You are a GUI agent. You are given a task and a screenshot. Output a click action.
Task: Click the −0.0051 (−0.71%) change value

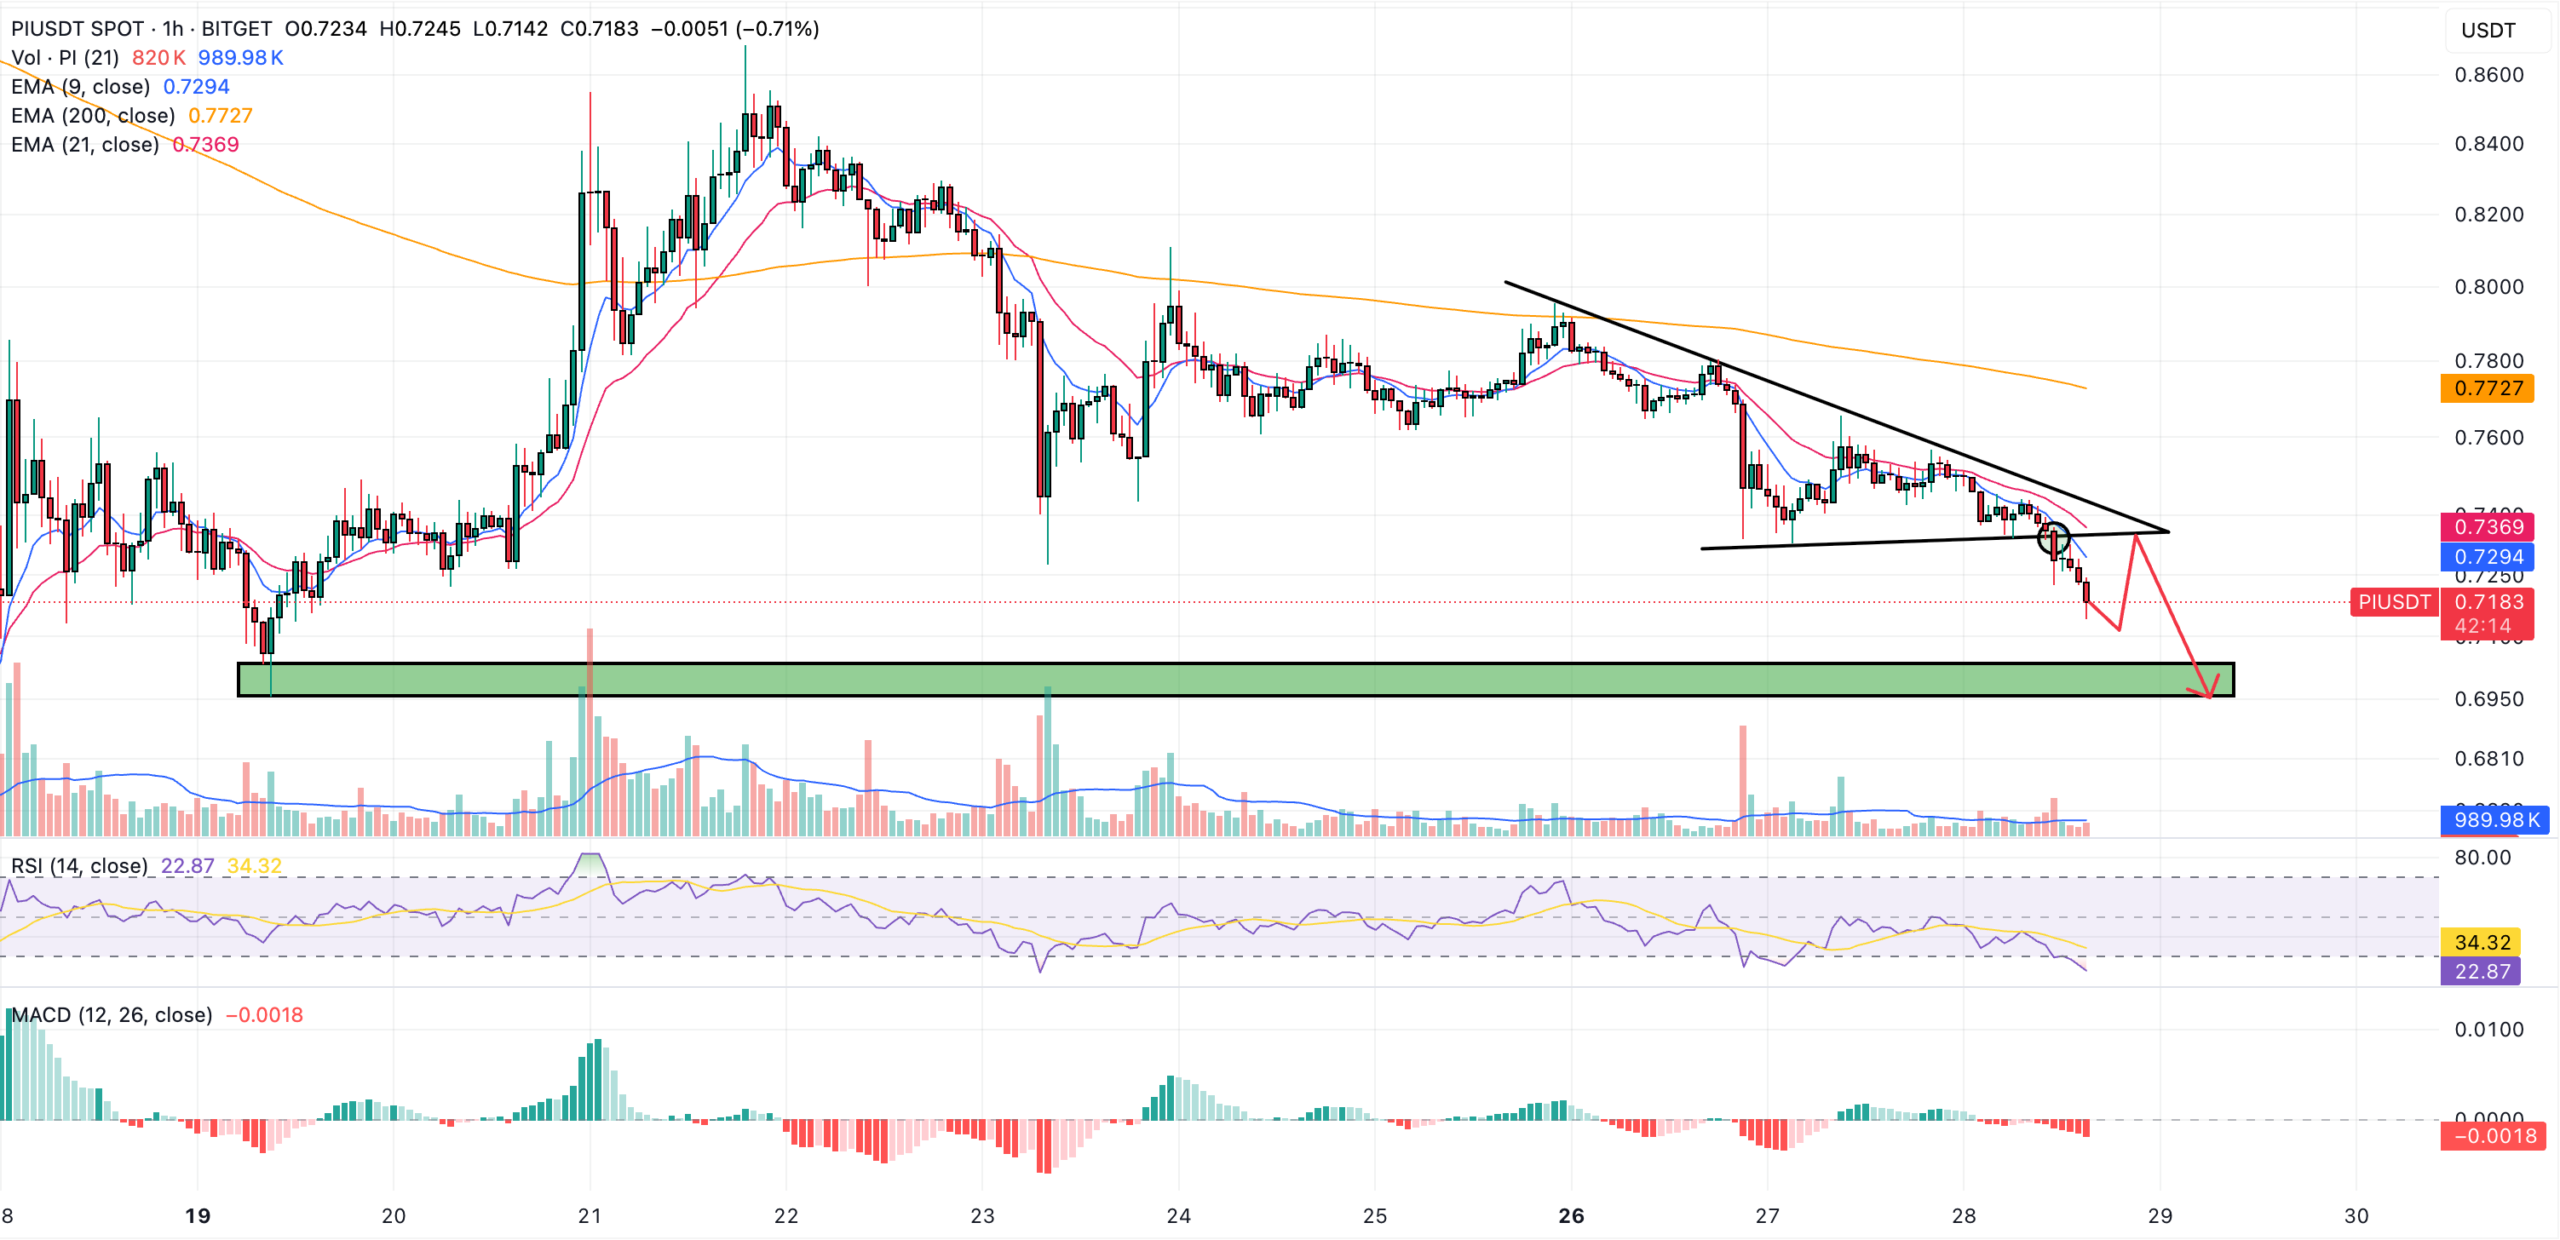(735, 28)
